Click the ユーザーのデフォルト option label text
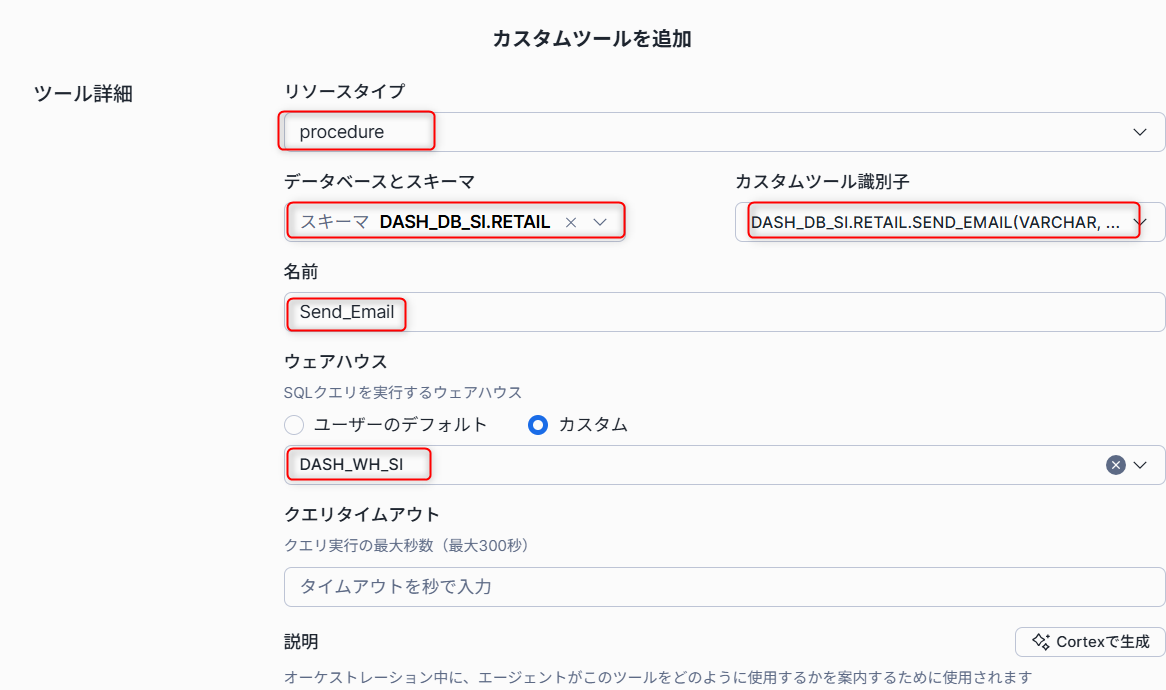1166x690 pixels. [400, 425]
